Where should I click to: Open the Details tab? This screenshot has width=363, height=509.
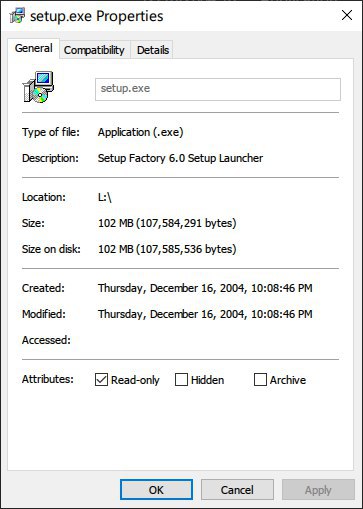[x=153, y=50]
